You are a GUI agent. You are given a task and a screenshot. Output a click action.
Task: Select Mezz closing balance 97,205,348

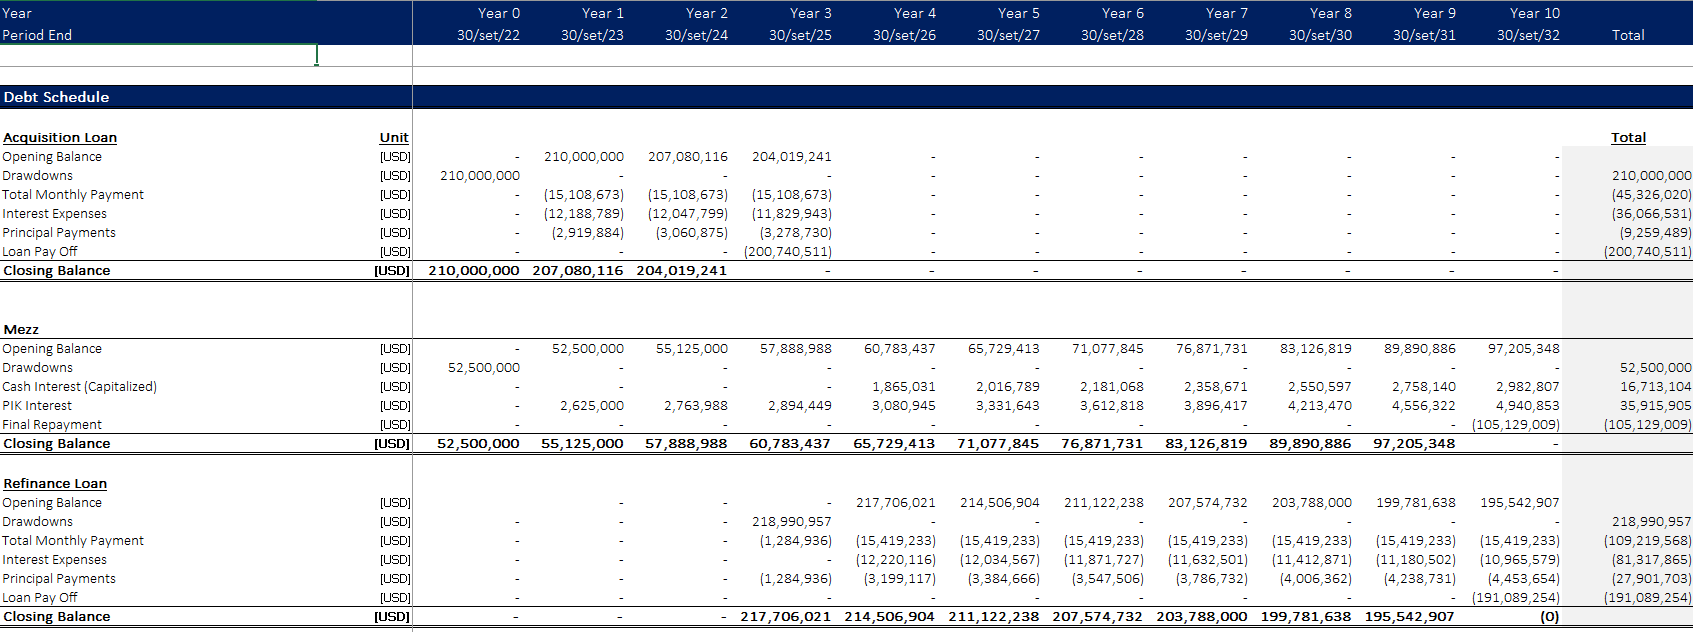coord(1414,444)
